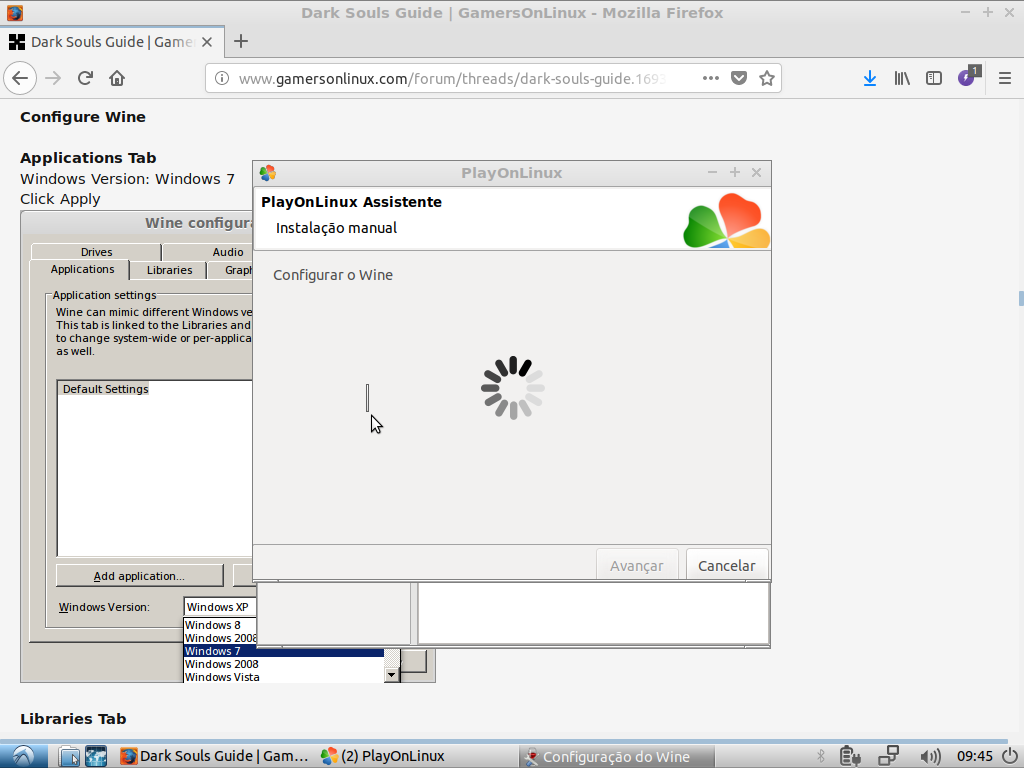This screenshot has width=1024, height=768.
Task: Click the 'Configurar o Wine' label in PlayOnLinux
Action: click(333, 275)
